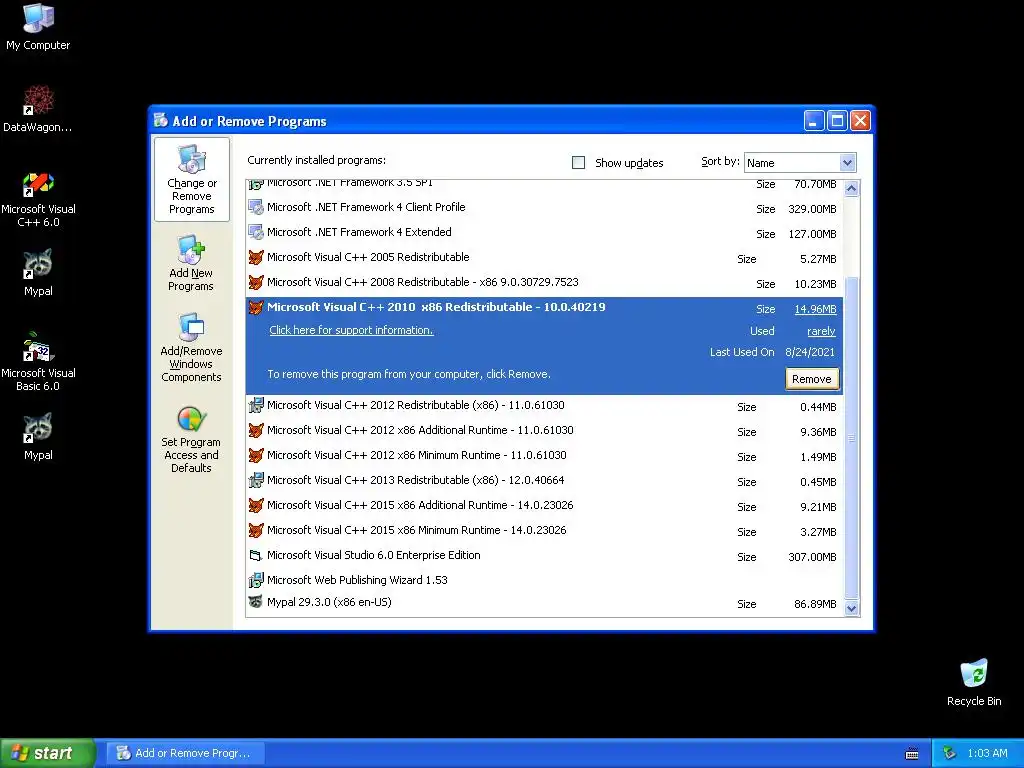This screenshot has height=768, width=1024.
Task: Select Visual C++ 2013 Redistributable 12.0.40664 row
Action: 544,481
